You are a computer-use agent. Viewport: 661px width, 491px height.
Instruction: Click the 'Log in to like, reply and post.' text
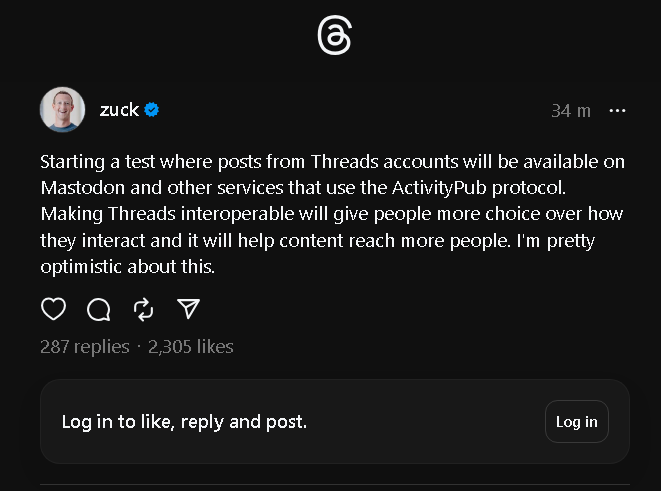pyautogui.click(x=184, y=422)
